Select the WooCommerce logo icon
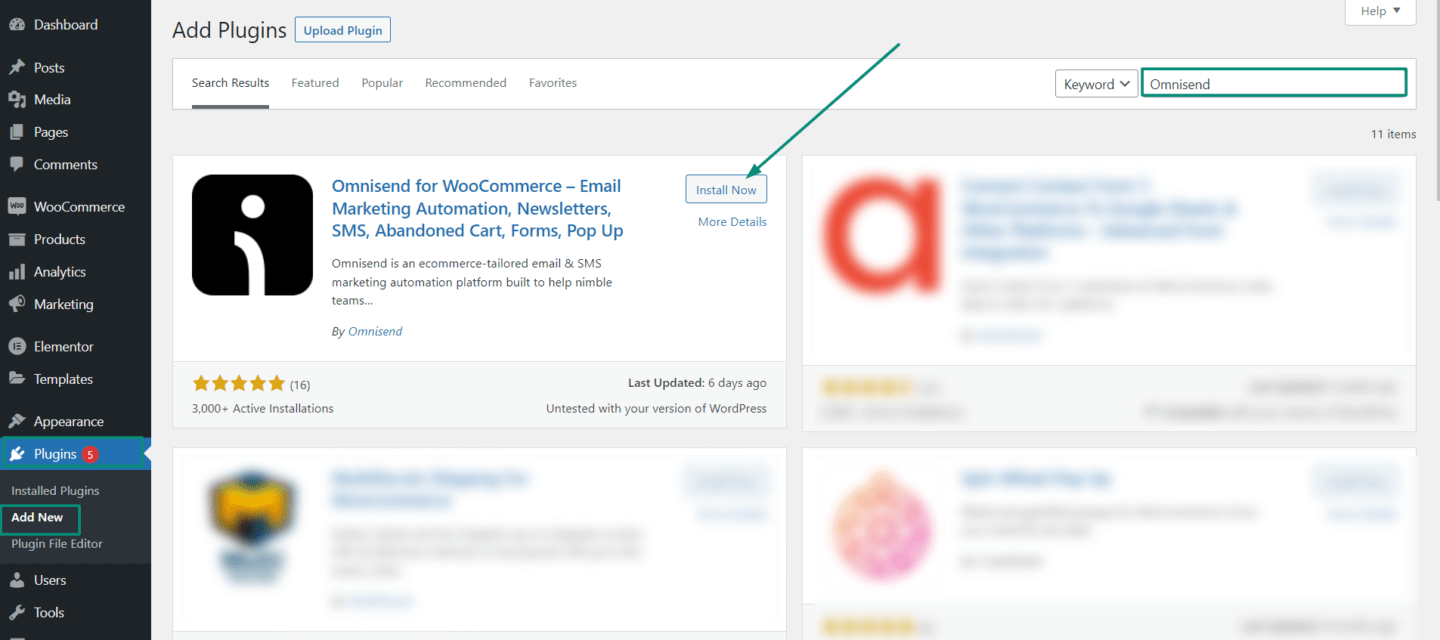This screenshot has height=640, width=1440. (17, 207)
